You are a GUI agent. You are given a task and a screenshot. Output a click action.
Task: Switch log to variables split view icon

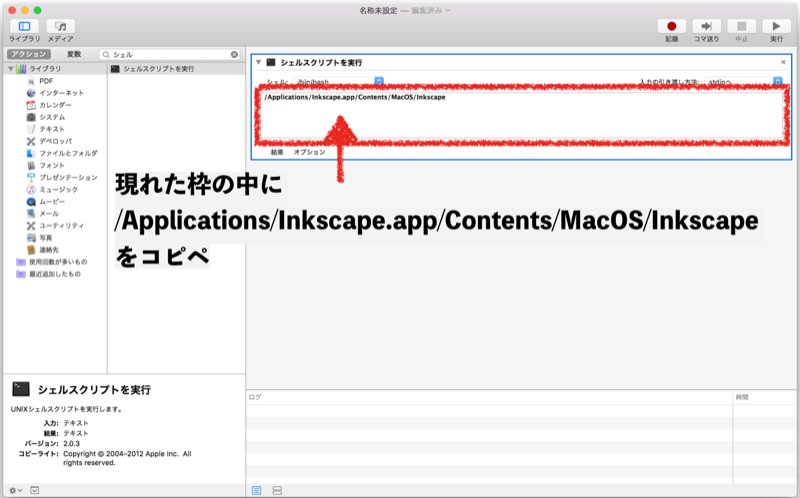[277, 490]
